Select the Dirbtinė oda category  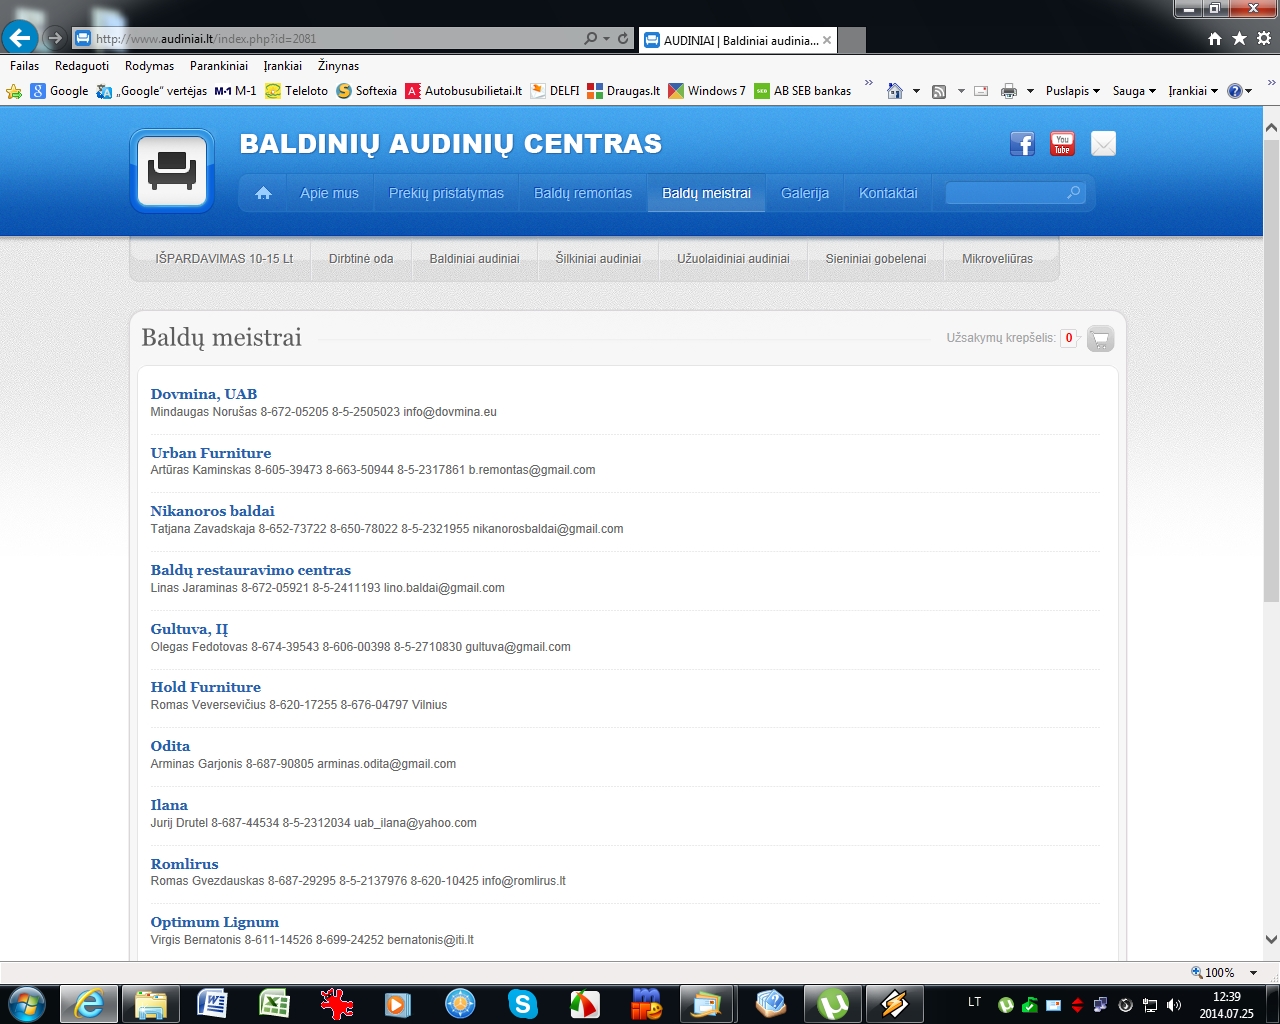[x=361, y=258]
